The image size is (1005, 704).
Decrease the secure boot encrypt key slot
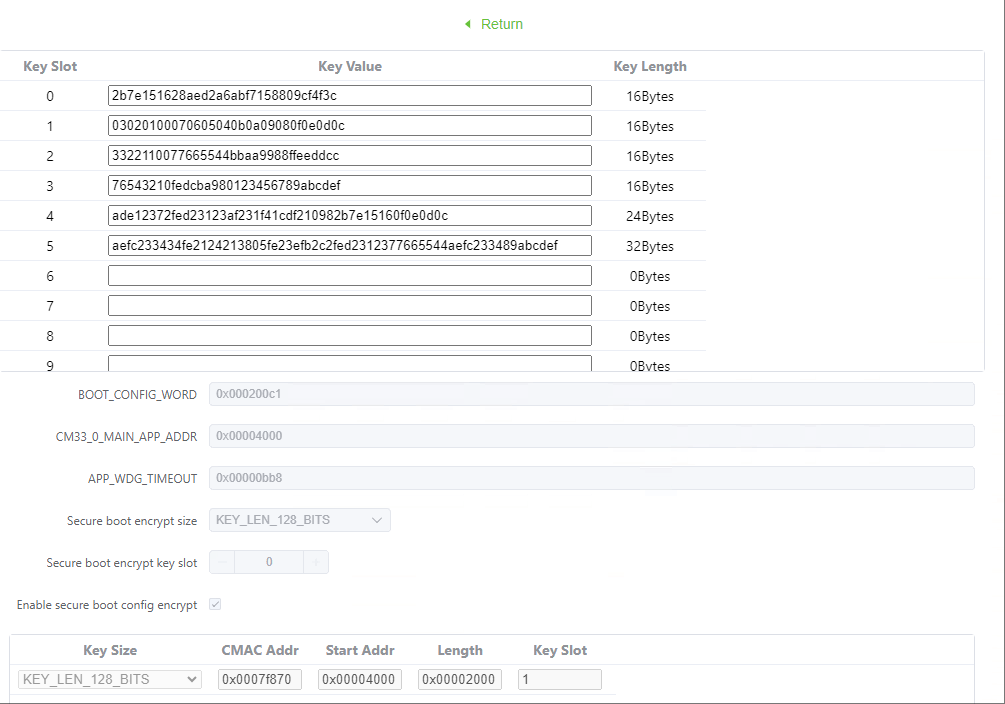click(221, 563)
